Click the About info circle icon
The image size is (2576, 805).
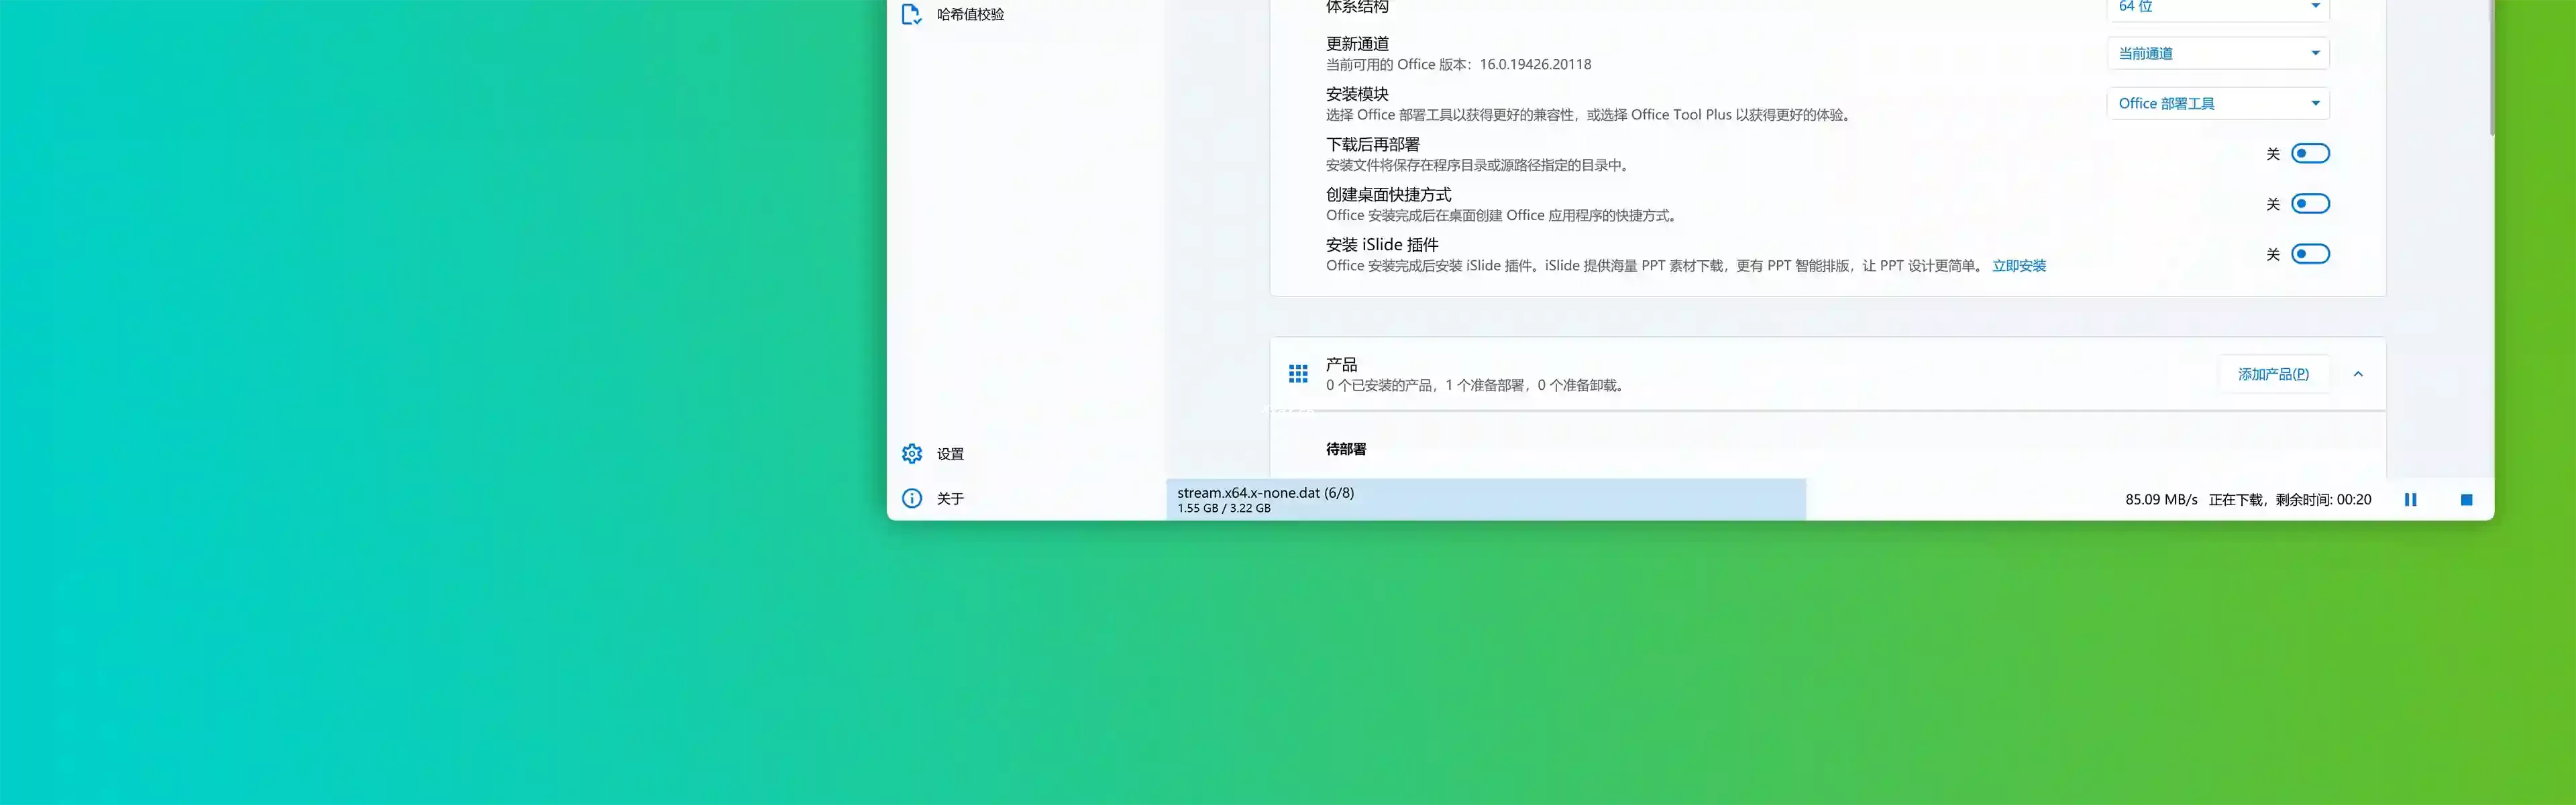pos(911,498)
